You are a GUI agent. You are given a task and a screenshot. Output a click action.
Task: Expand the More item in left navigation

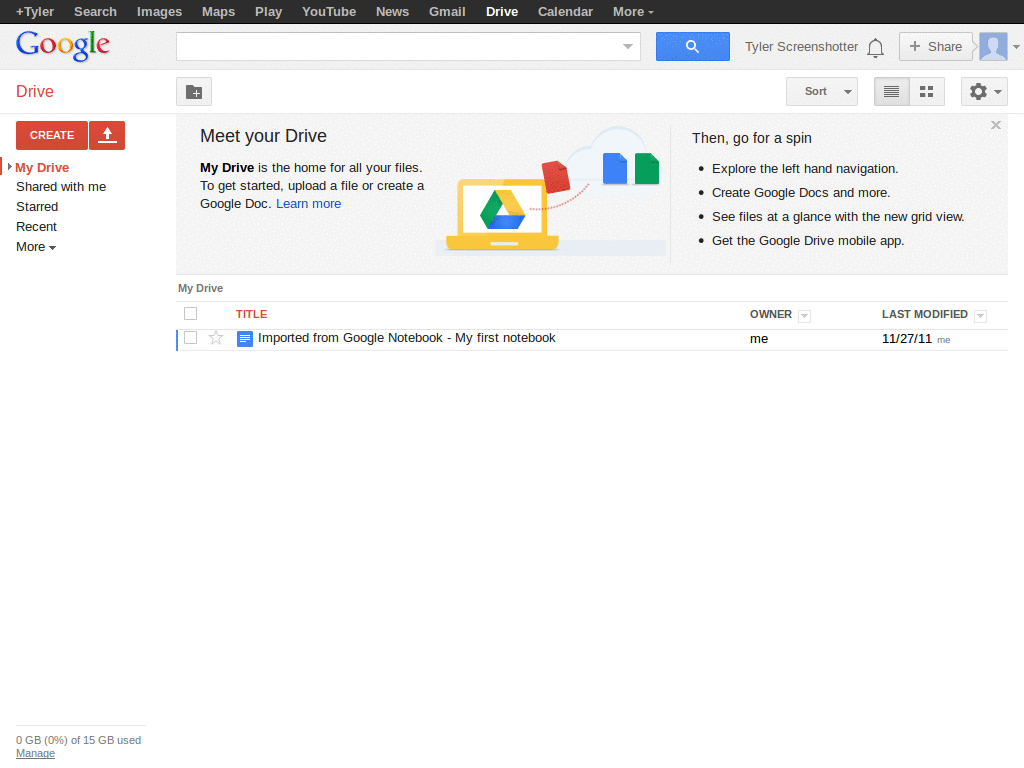(x=36, y=247)
